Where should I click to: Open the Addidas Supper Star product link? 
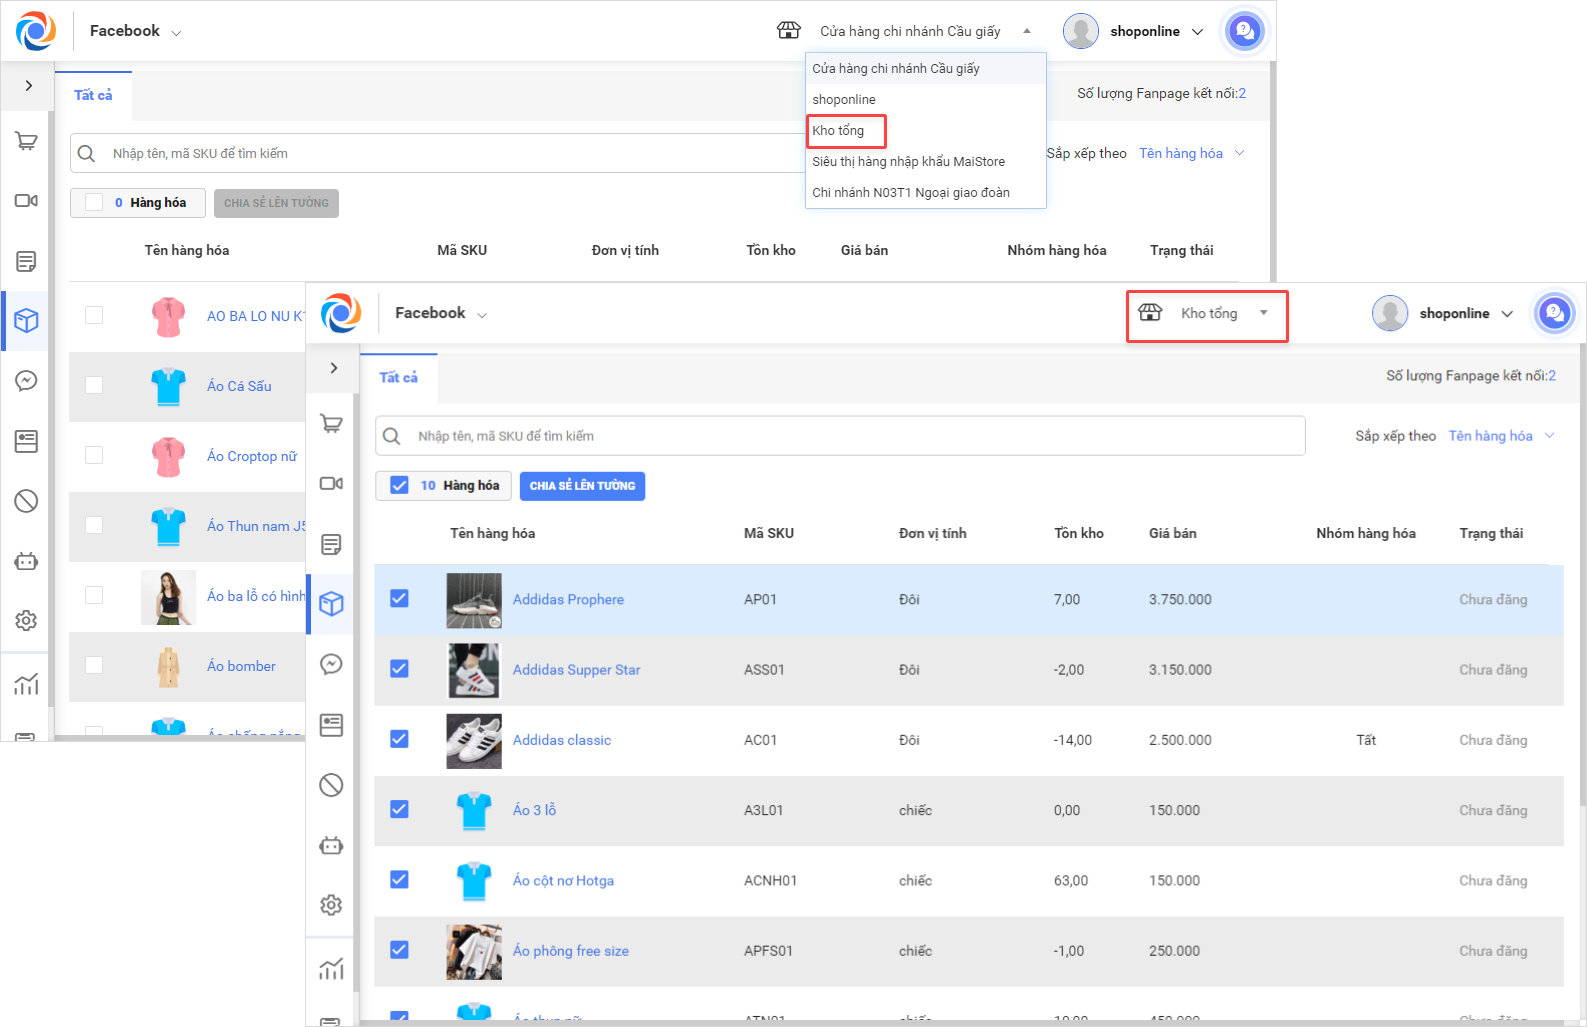(576, 670)
